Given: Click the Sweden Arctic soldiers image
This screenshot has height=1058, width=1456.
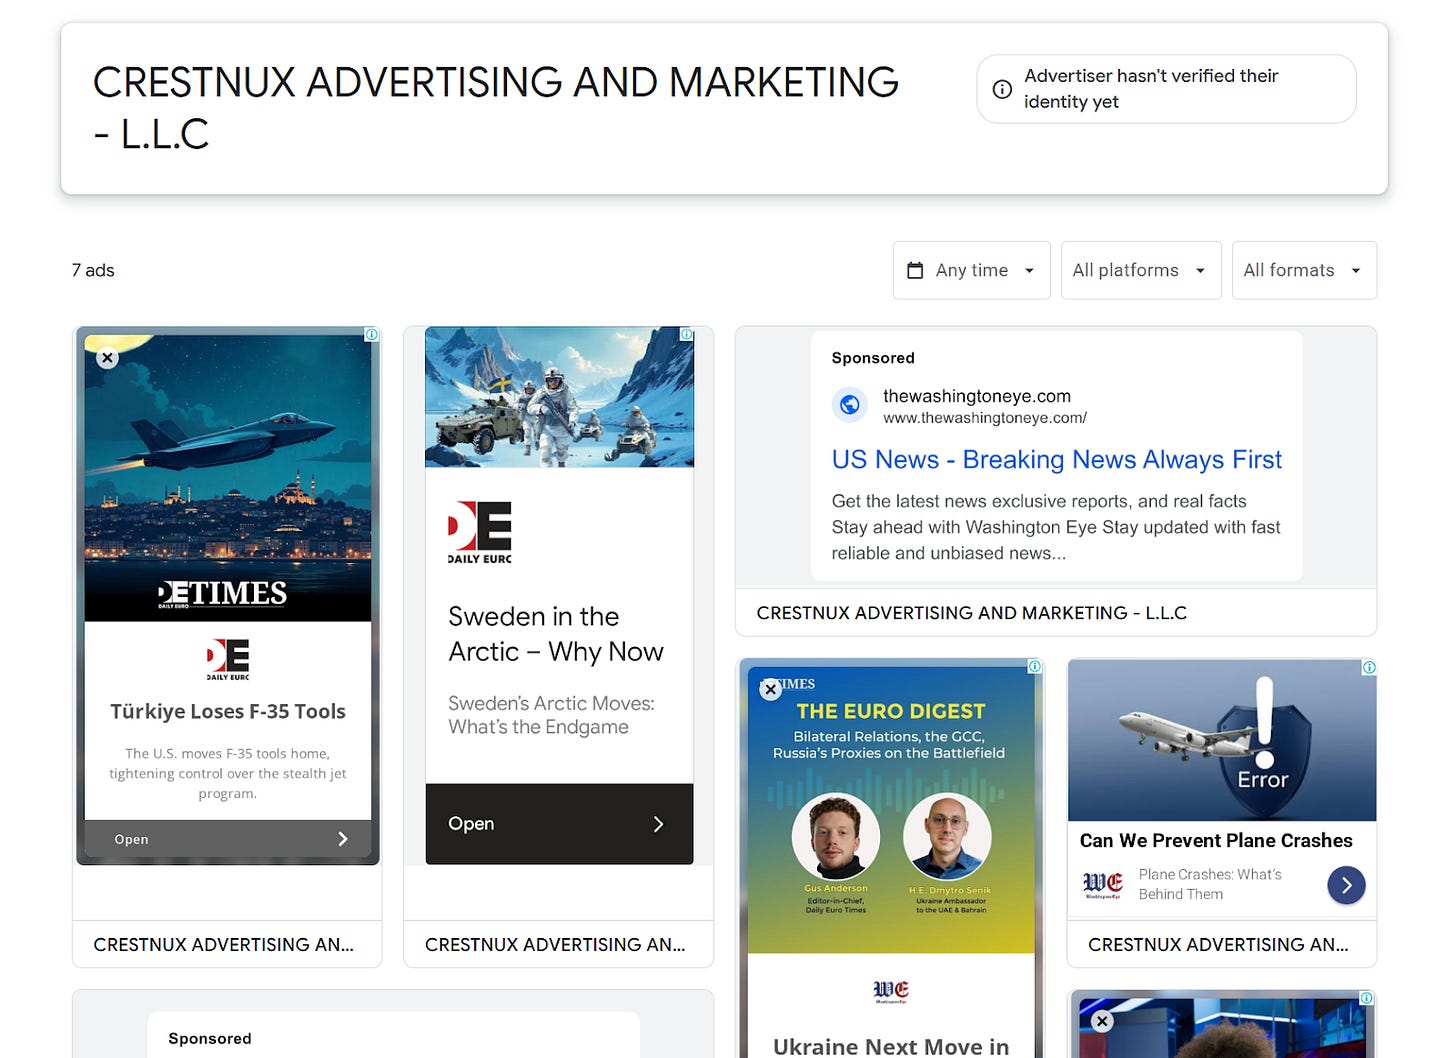Looking at the screenshot, I should pos(559,397).
